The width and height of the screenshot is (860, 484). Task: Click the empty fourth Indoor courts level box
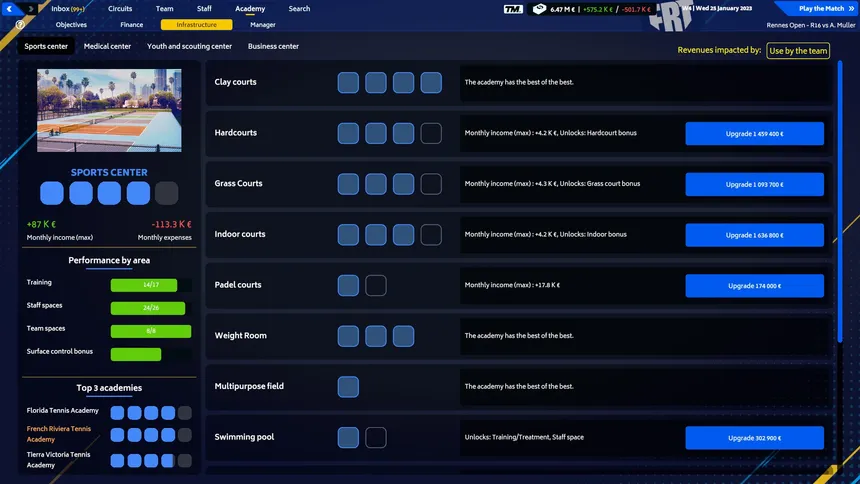click(431, 235)
